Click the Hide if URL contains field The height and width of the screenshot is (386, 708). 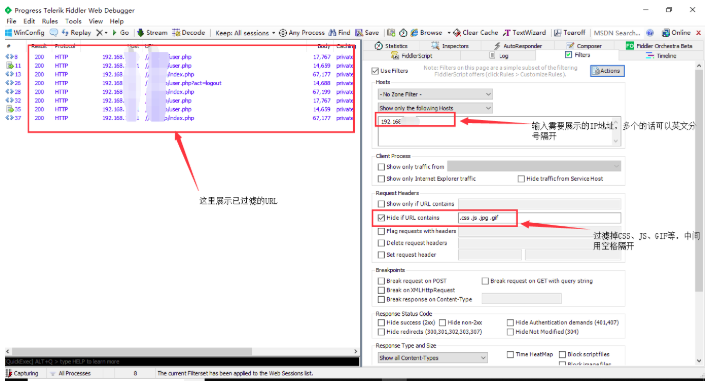click(539, 218)
